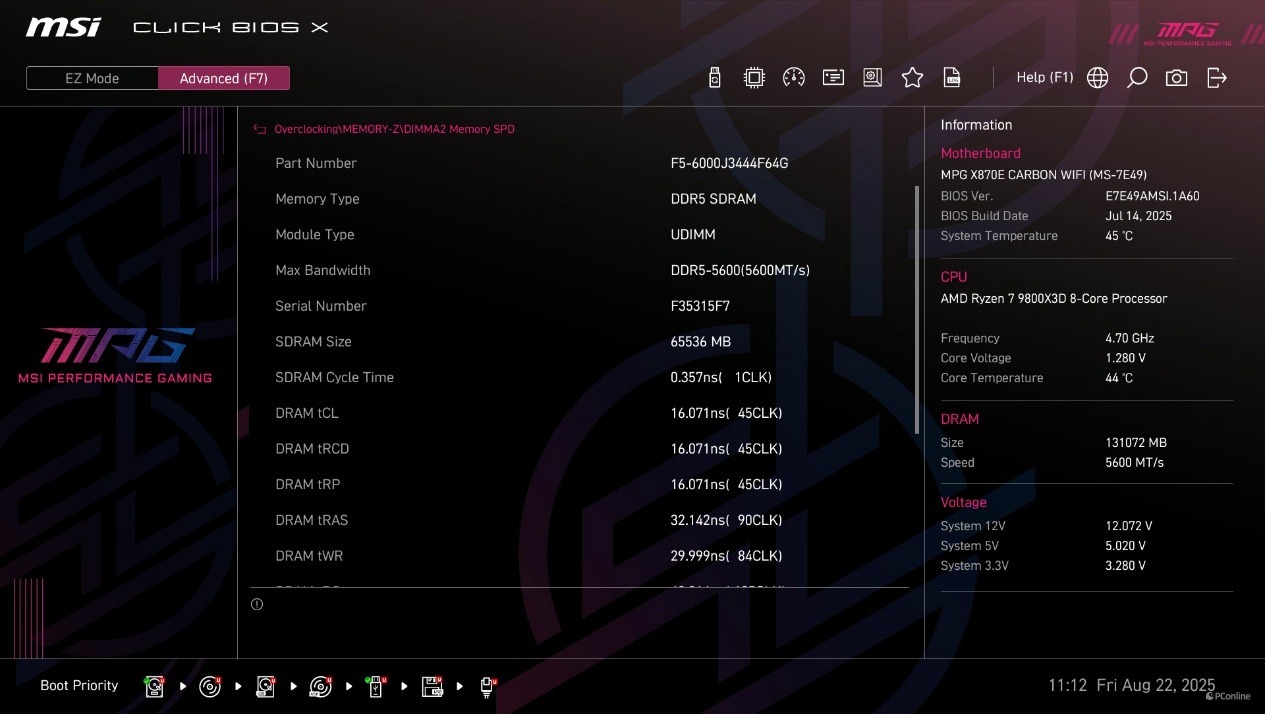This screenshot has width=1265, height=714.
Task: Open the CPU hardware information icon
Action: click(x=754, y=77)
